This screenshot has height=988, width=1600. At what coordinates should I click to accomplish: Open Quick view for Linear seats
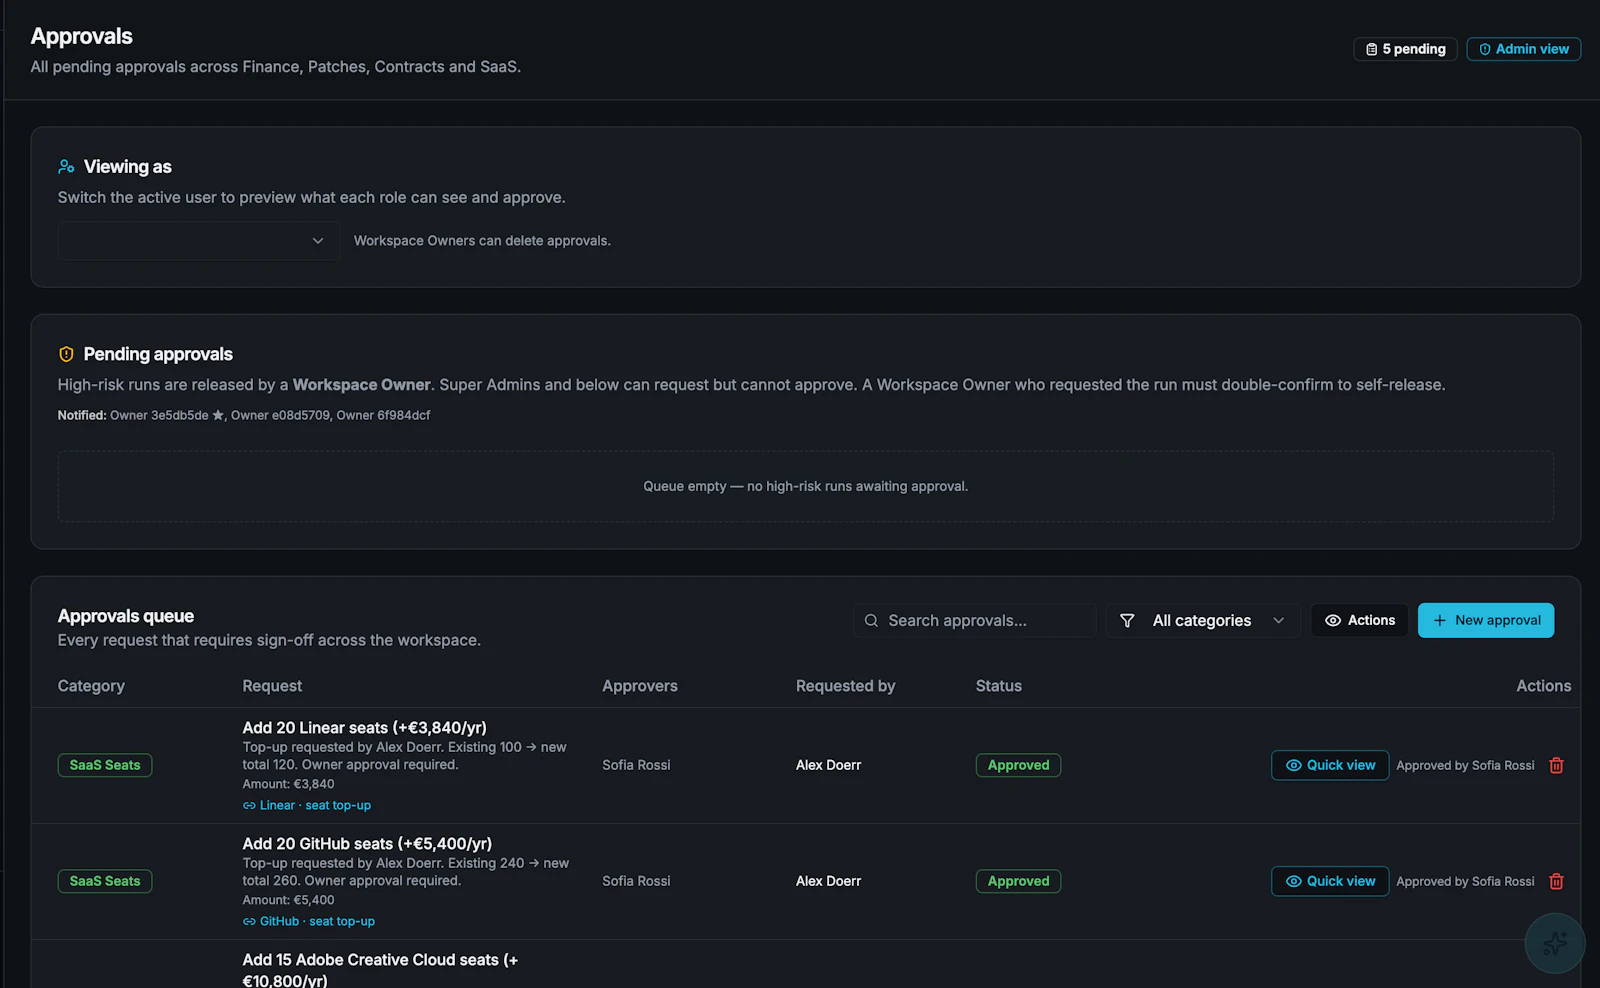coord(1330,765)
